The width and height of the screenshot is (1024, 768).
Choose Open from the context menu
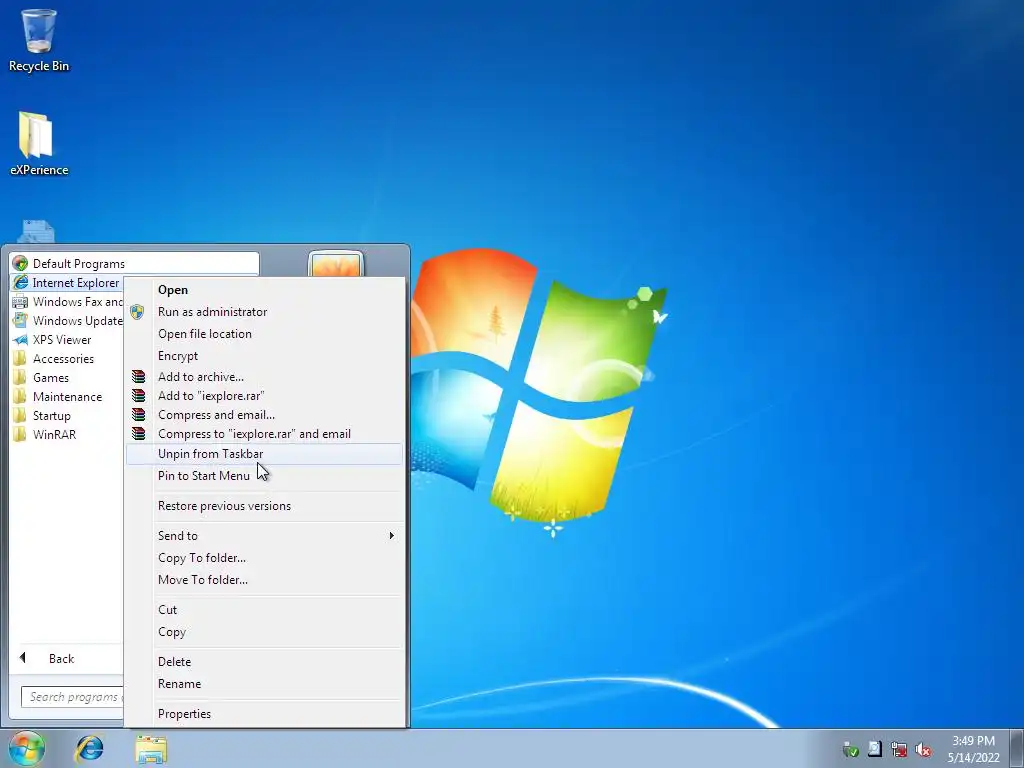pos(264,290)
